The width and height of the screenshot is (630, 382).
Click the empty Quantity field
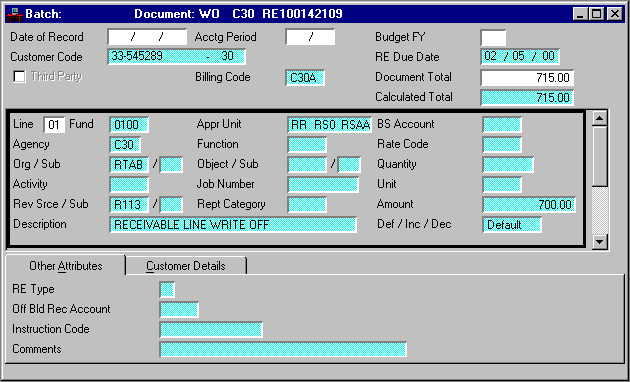pos(508,165)
